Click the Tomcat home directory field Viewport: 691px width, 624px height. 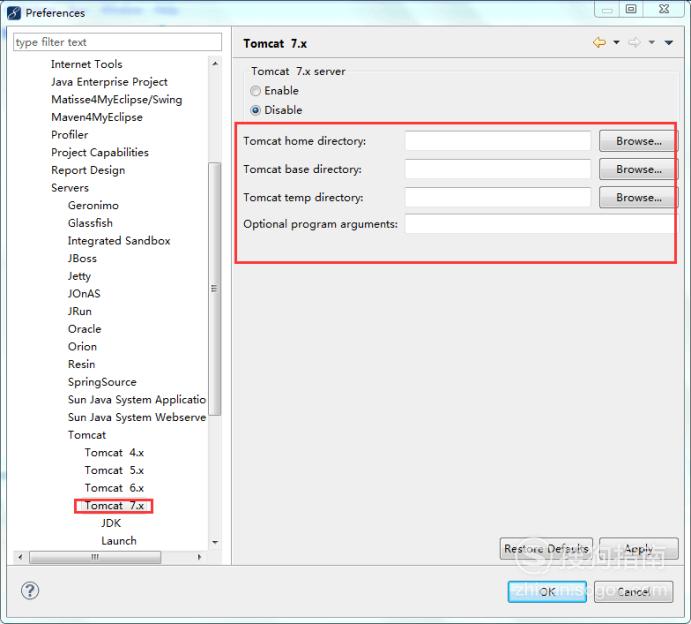click(x=498, y=141)
